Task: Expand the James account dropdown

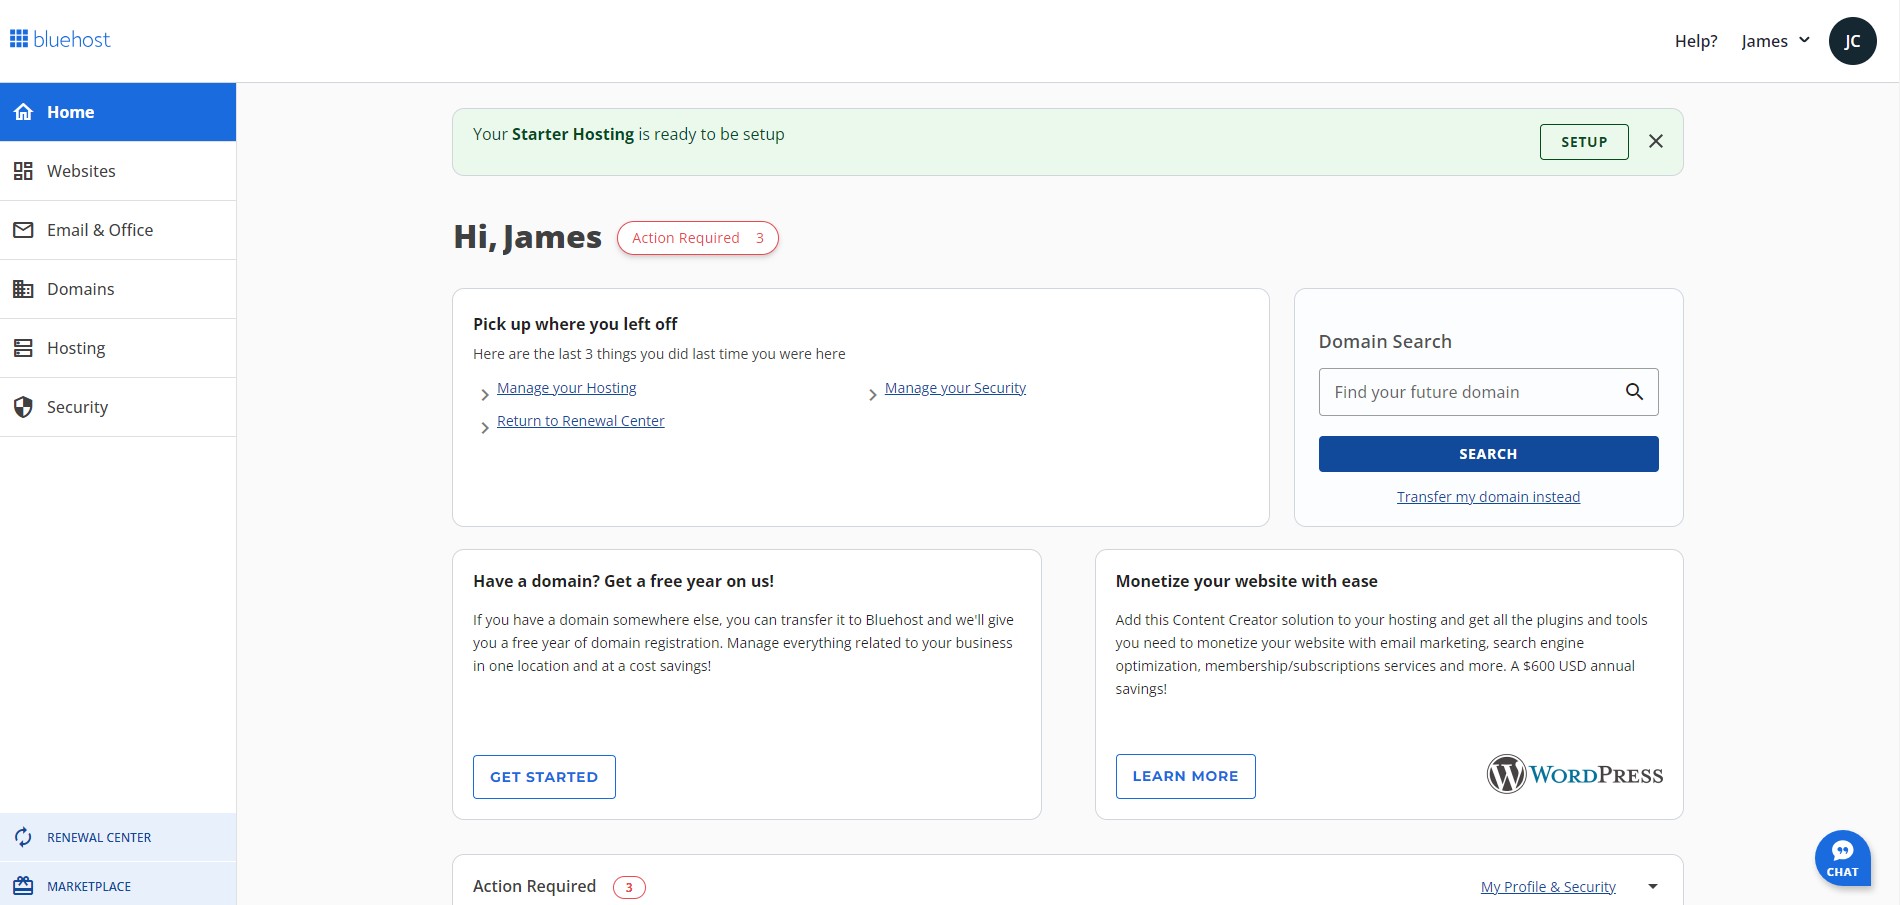Action: tap(1775, 41)
